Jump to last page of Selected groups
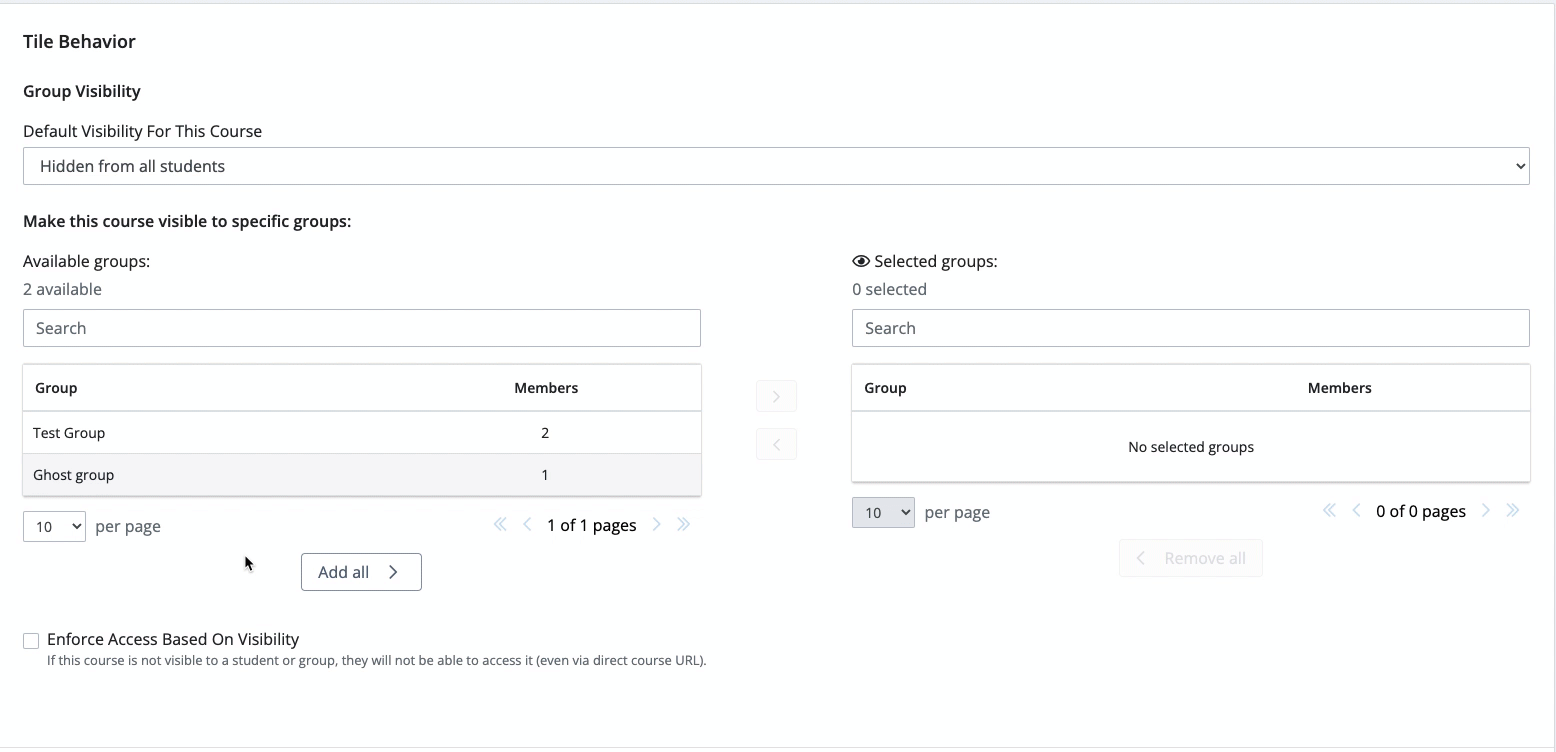The width and height of the screenshot is (1556, 752). [1513, 511]
